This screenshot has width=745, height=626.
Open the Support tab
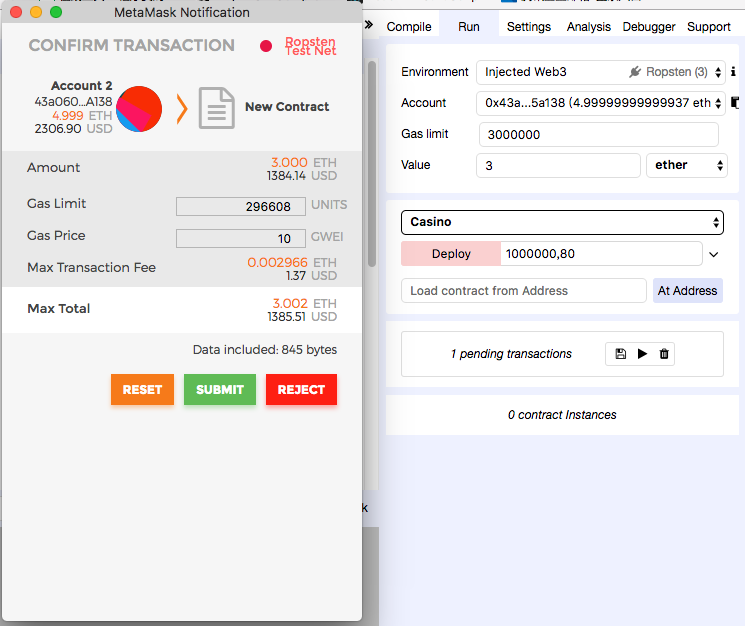pyautogui.click(x=708, y=27)
